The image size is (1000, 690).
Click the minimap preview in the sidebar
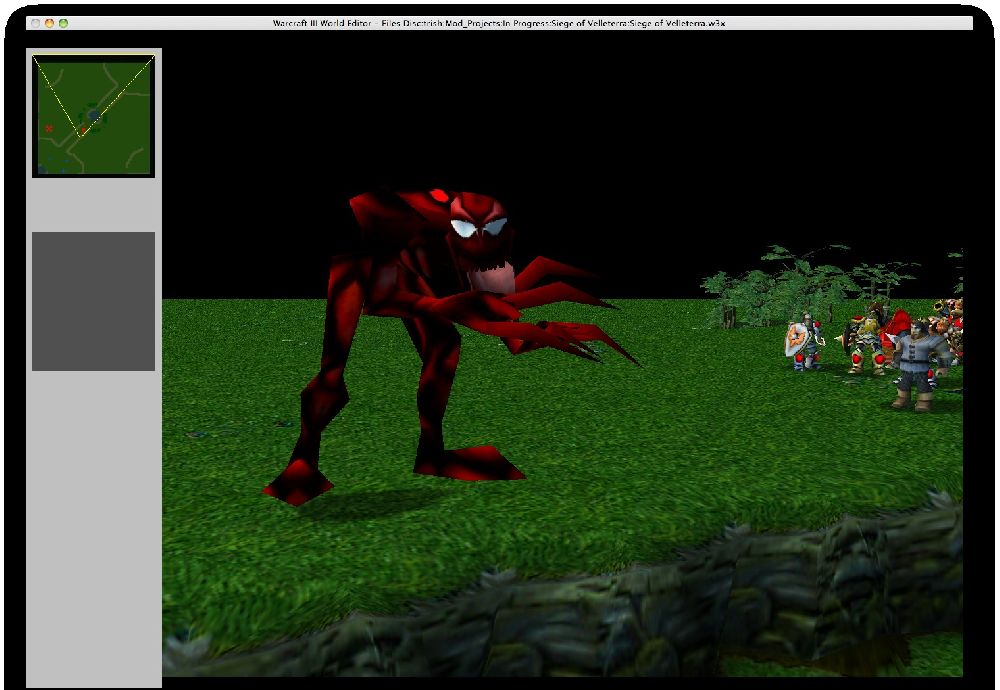click(93, 115)
